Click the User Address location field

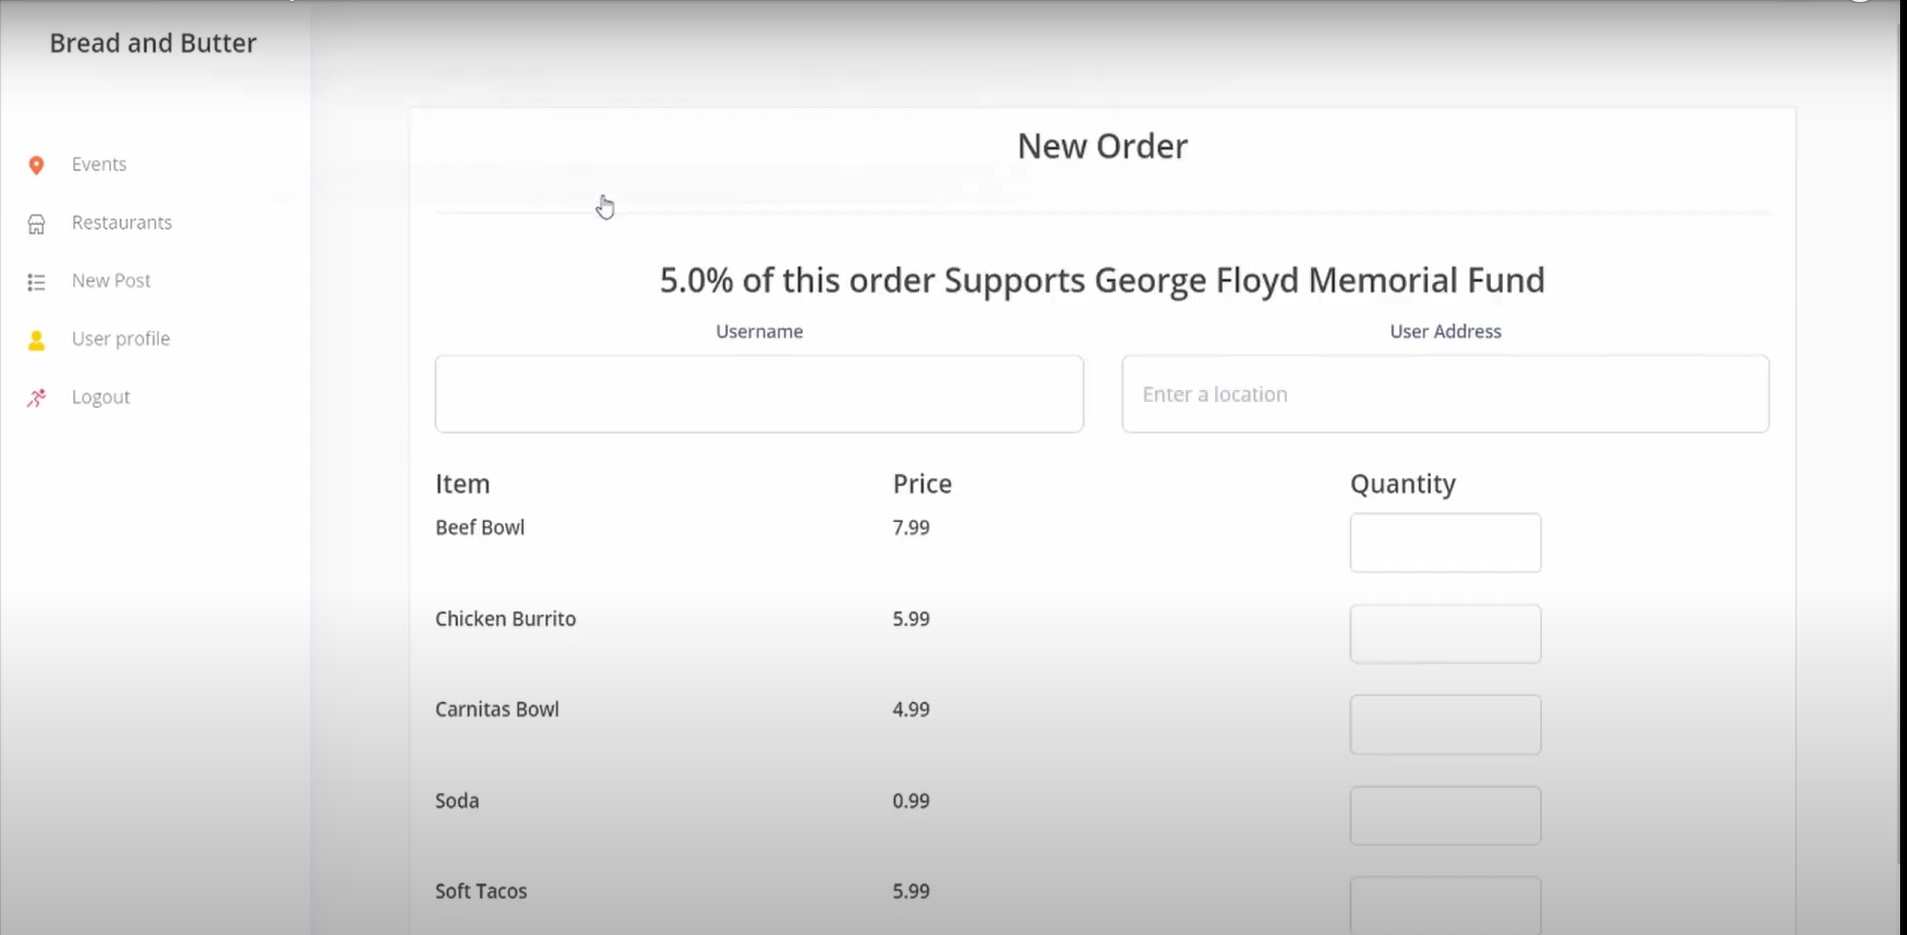click(1445, 394)
